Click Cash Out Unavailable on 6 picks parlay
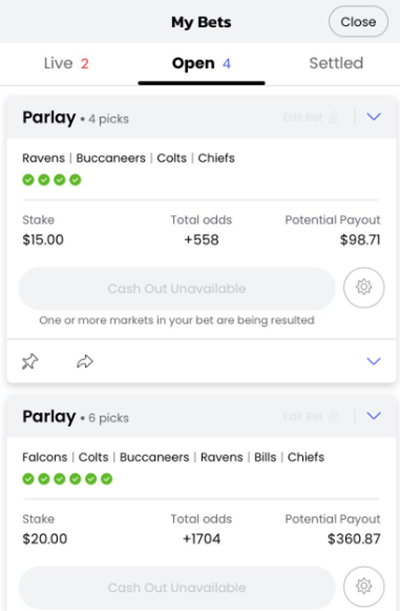Image resolution: width=400 pixels, height=611 pixels. pyautogui.click(x=177, y=587)
